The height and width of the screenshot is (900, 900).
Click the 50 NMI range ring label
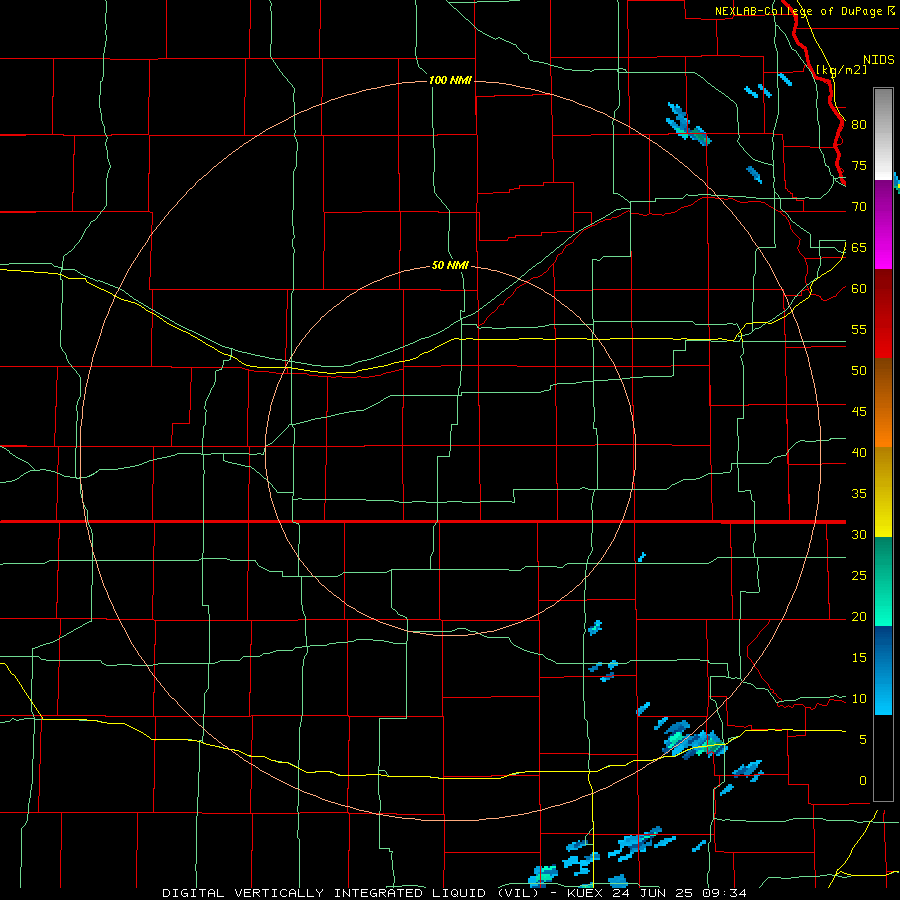coord(451,265)
